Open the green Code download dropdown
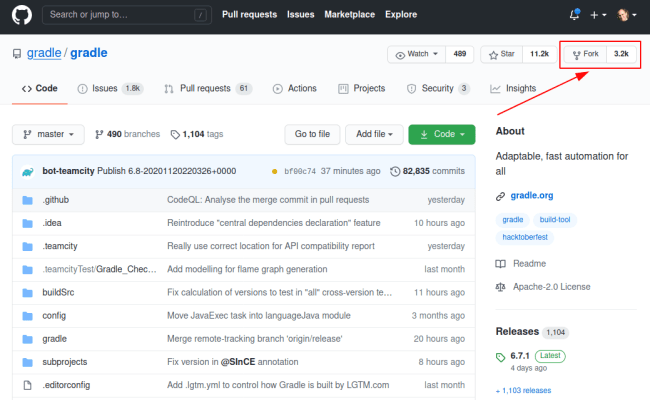 click(x=441, y=134)
